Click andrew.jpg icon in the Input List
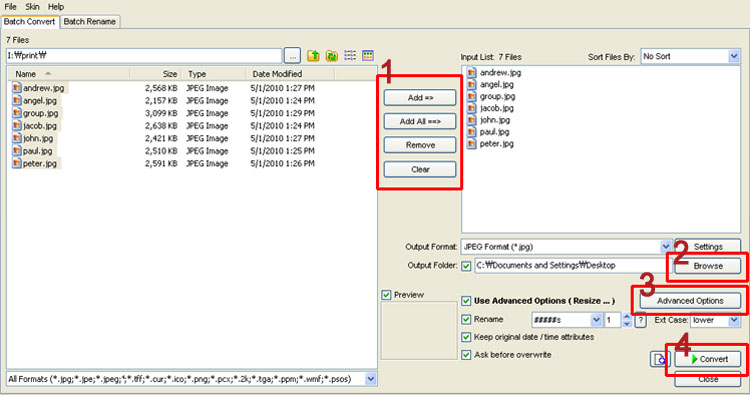 point(472,73)
